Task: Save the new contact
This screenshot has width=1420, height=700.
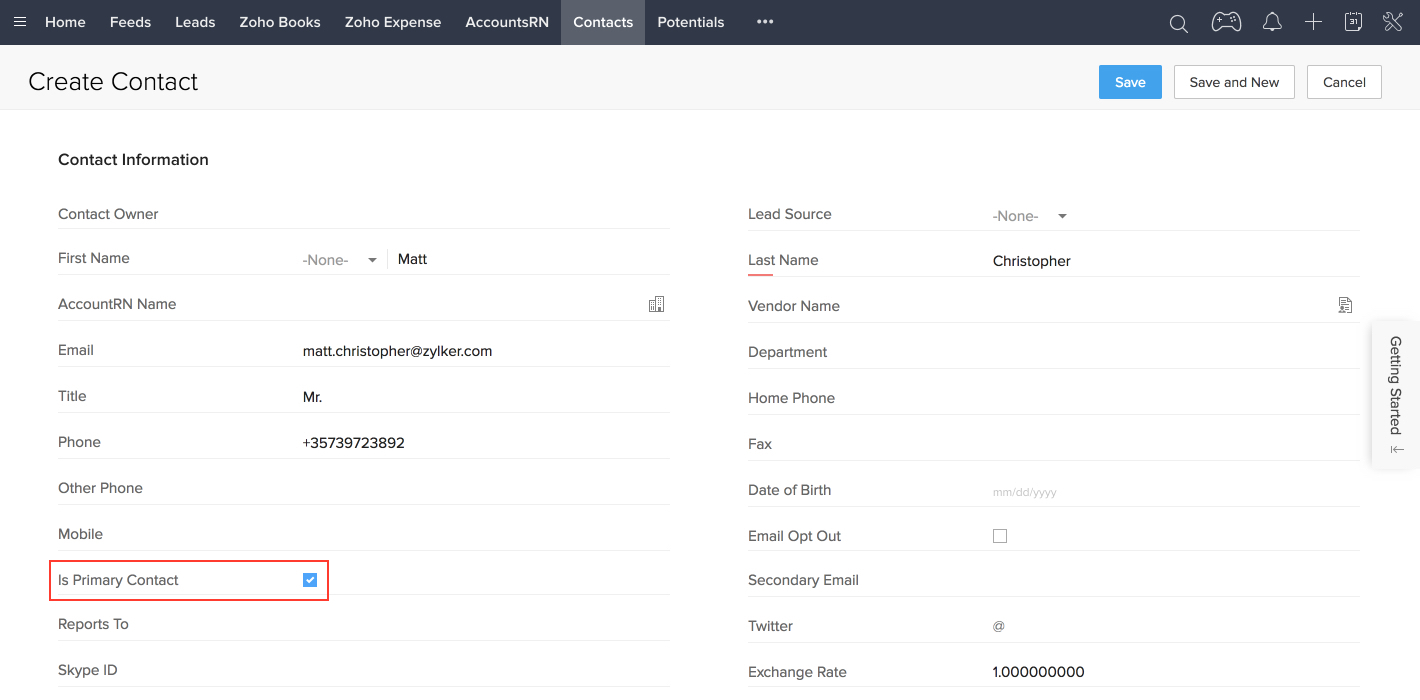Action: pos(1130,82)
